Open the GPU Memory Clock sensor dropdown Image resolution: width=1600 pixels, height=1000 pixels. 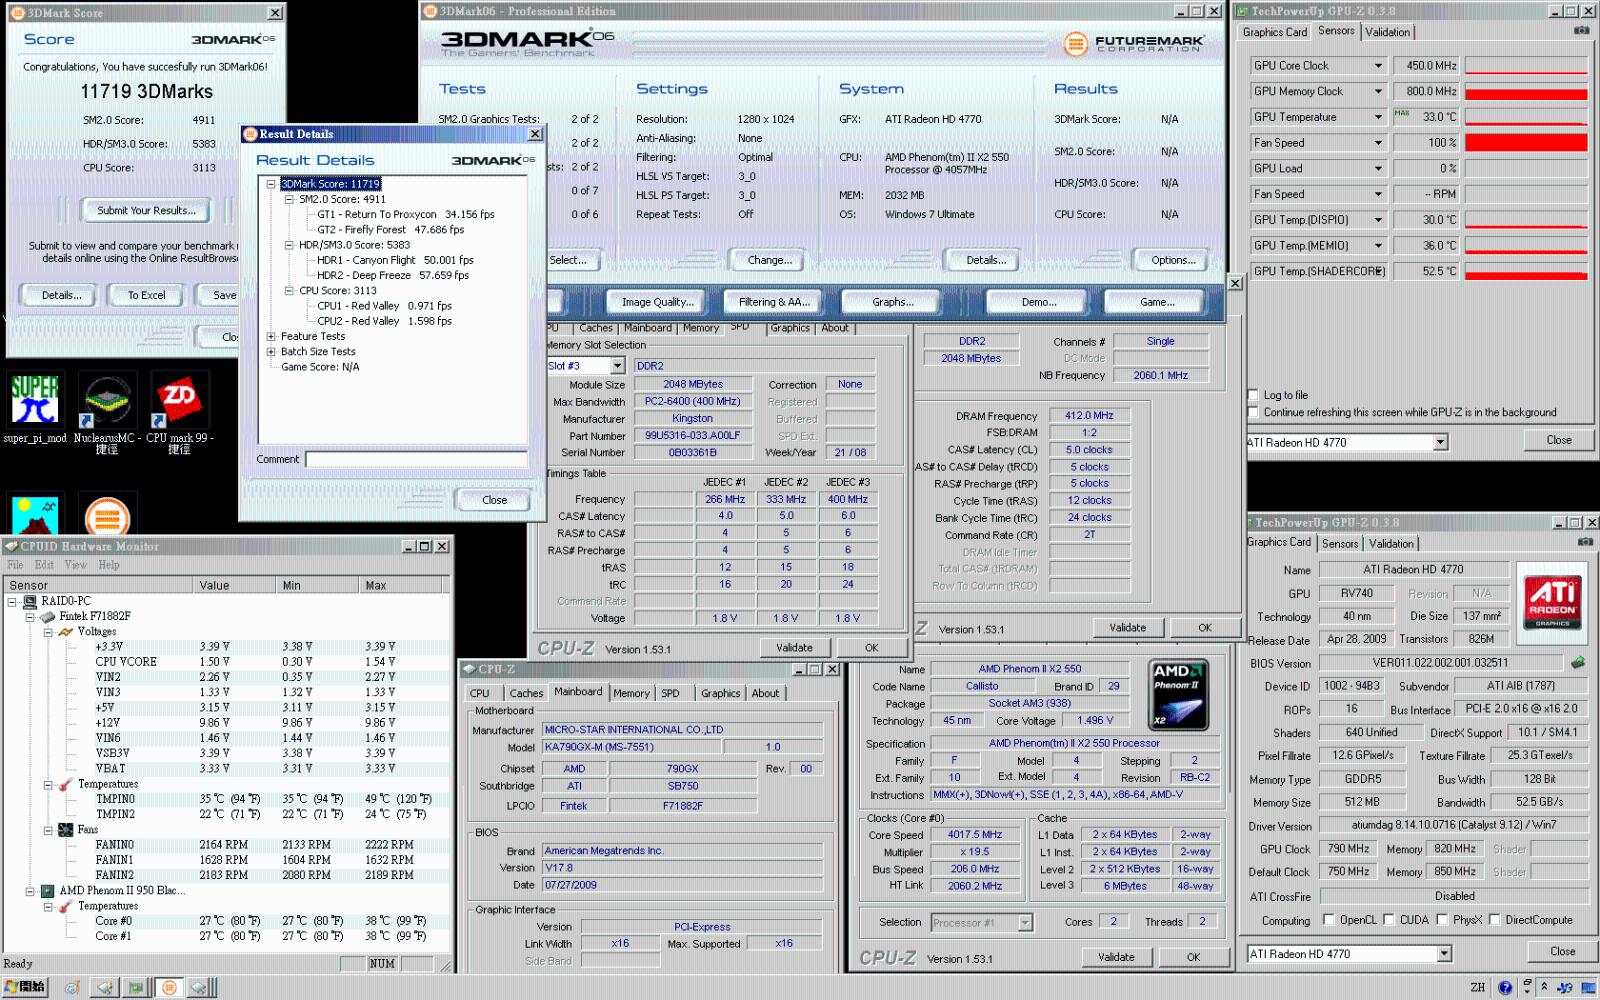click(1378, 91)
